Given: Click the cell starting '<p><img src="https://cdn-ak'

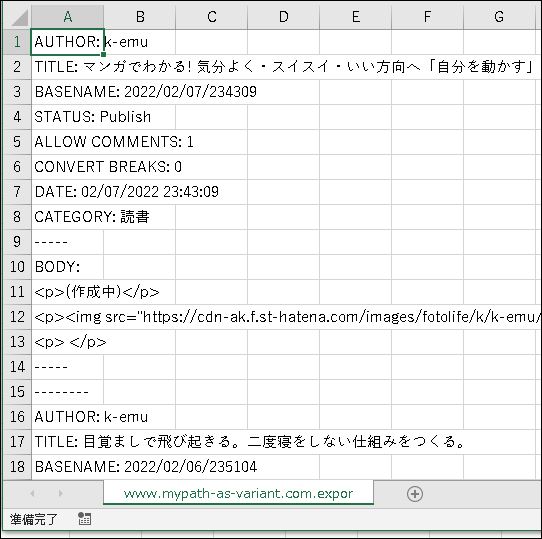Looking at the screenshot, I should [67, 317].
